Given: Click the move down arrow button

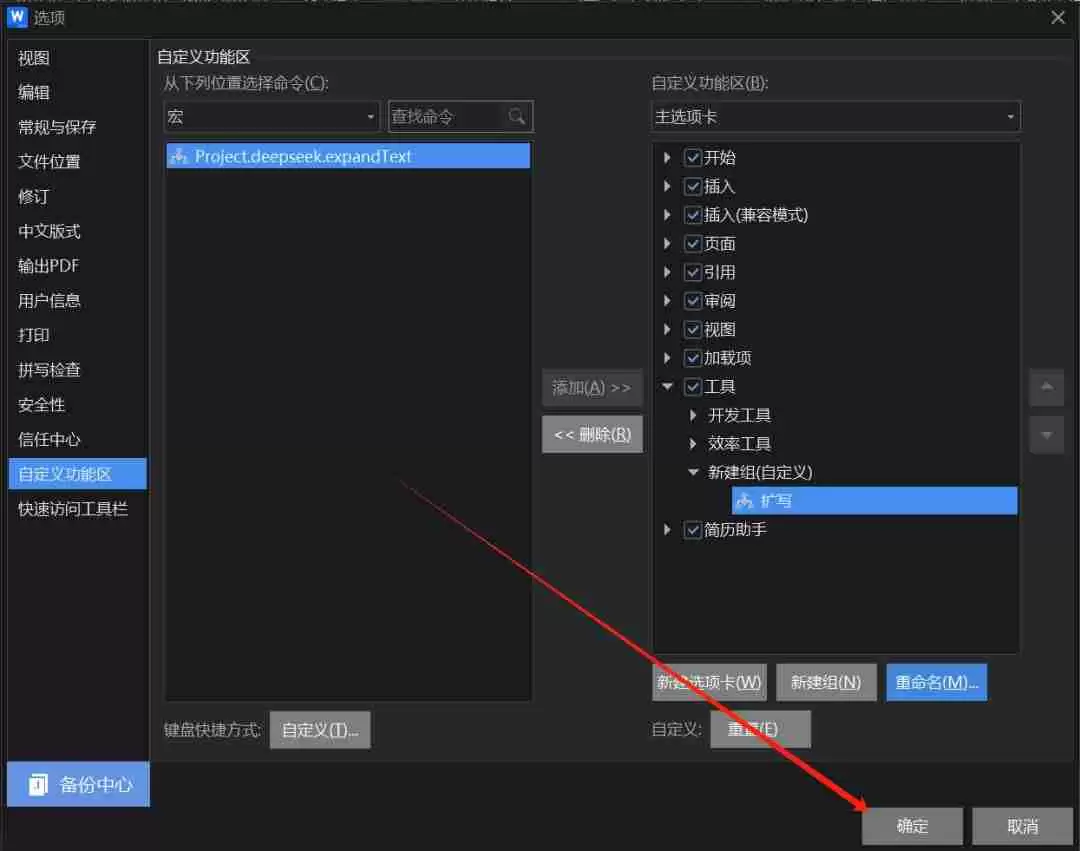Looking at the screenshot, I should tap(1046, 435).
